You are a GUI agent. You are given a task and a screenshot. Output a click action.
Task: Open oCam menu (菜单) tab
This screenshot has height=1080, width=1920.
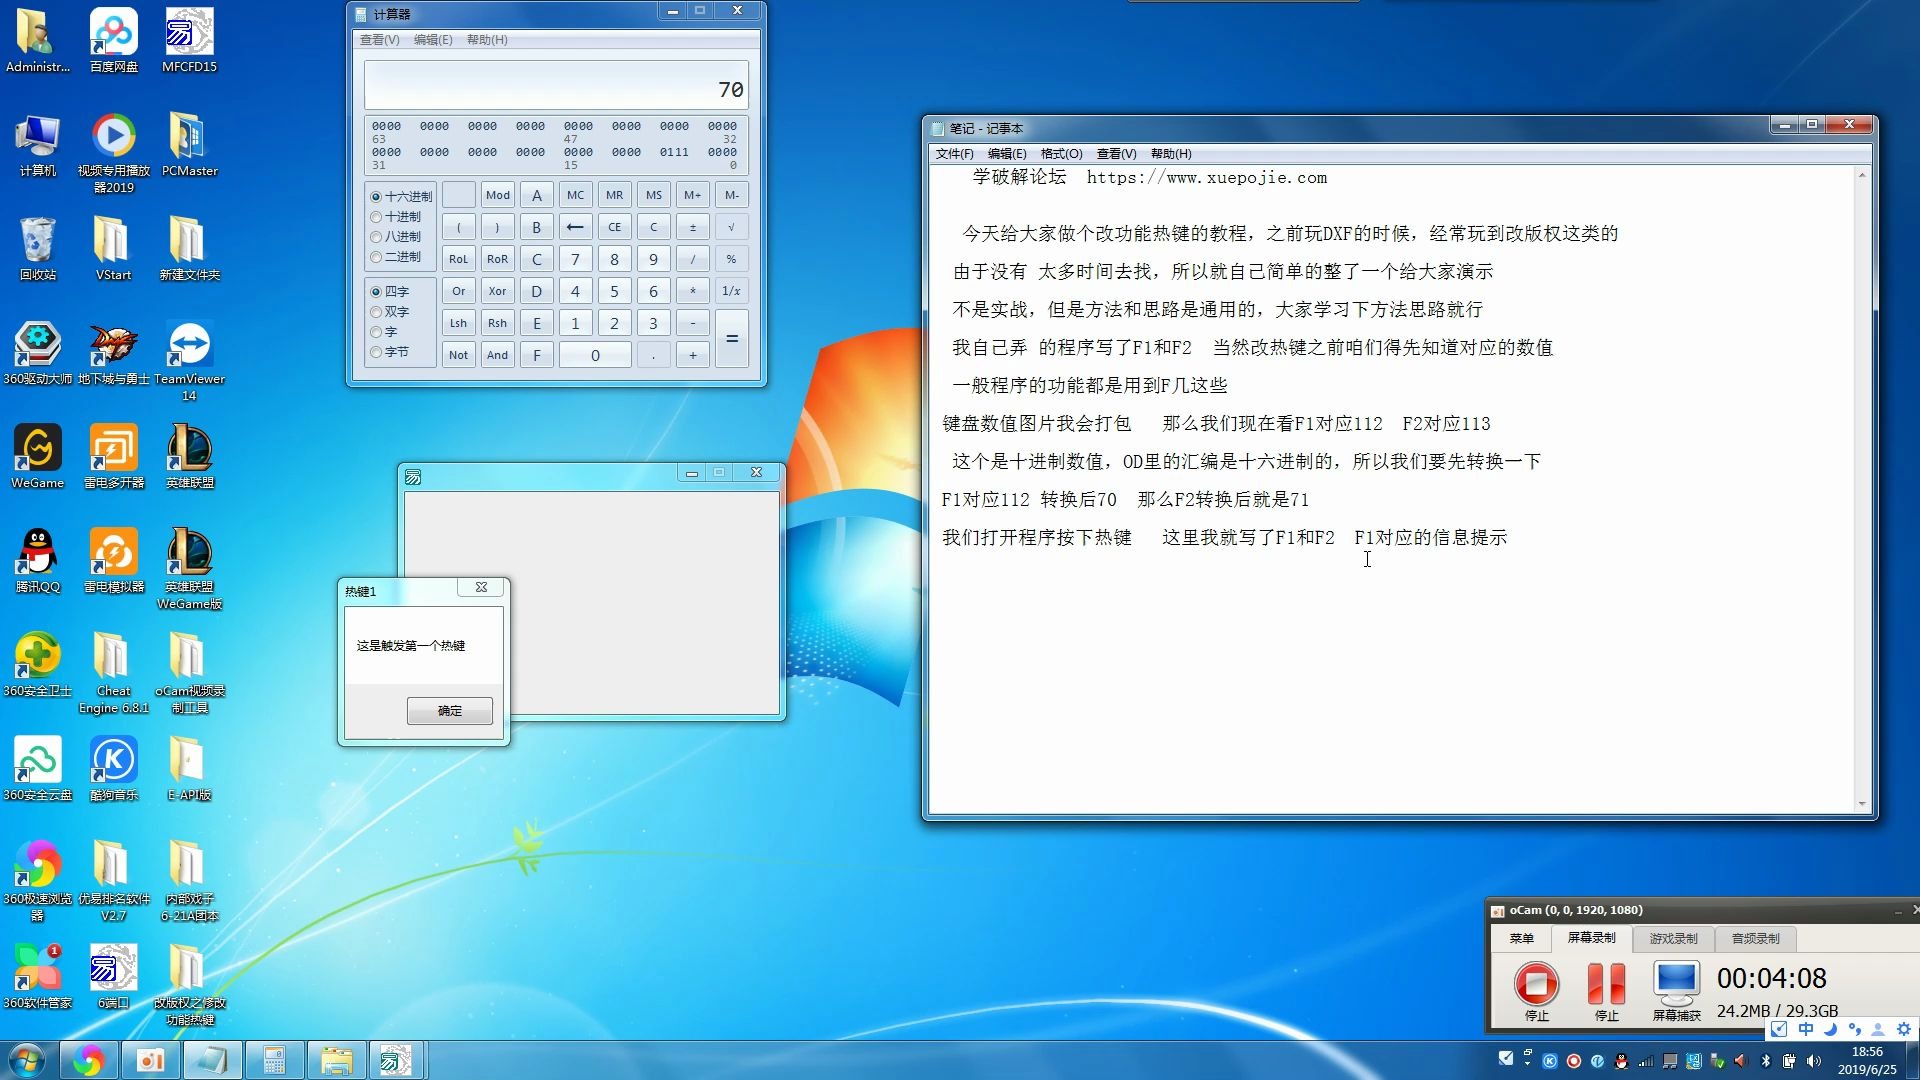1521,938
